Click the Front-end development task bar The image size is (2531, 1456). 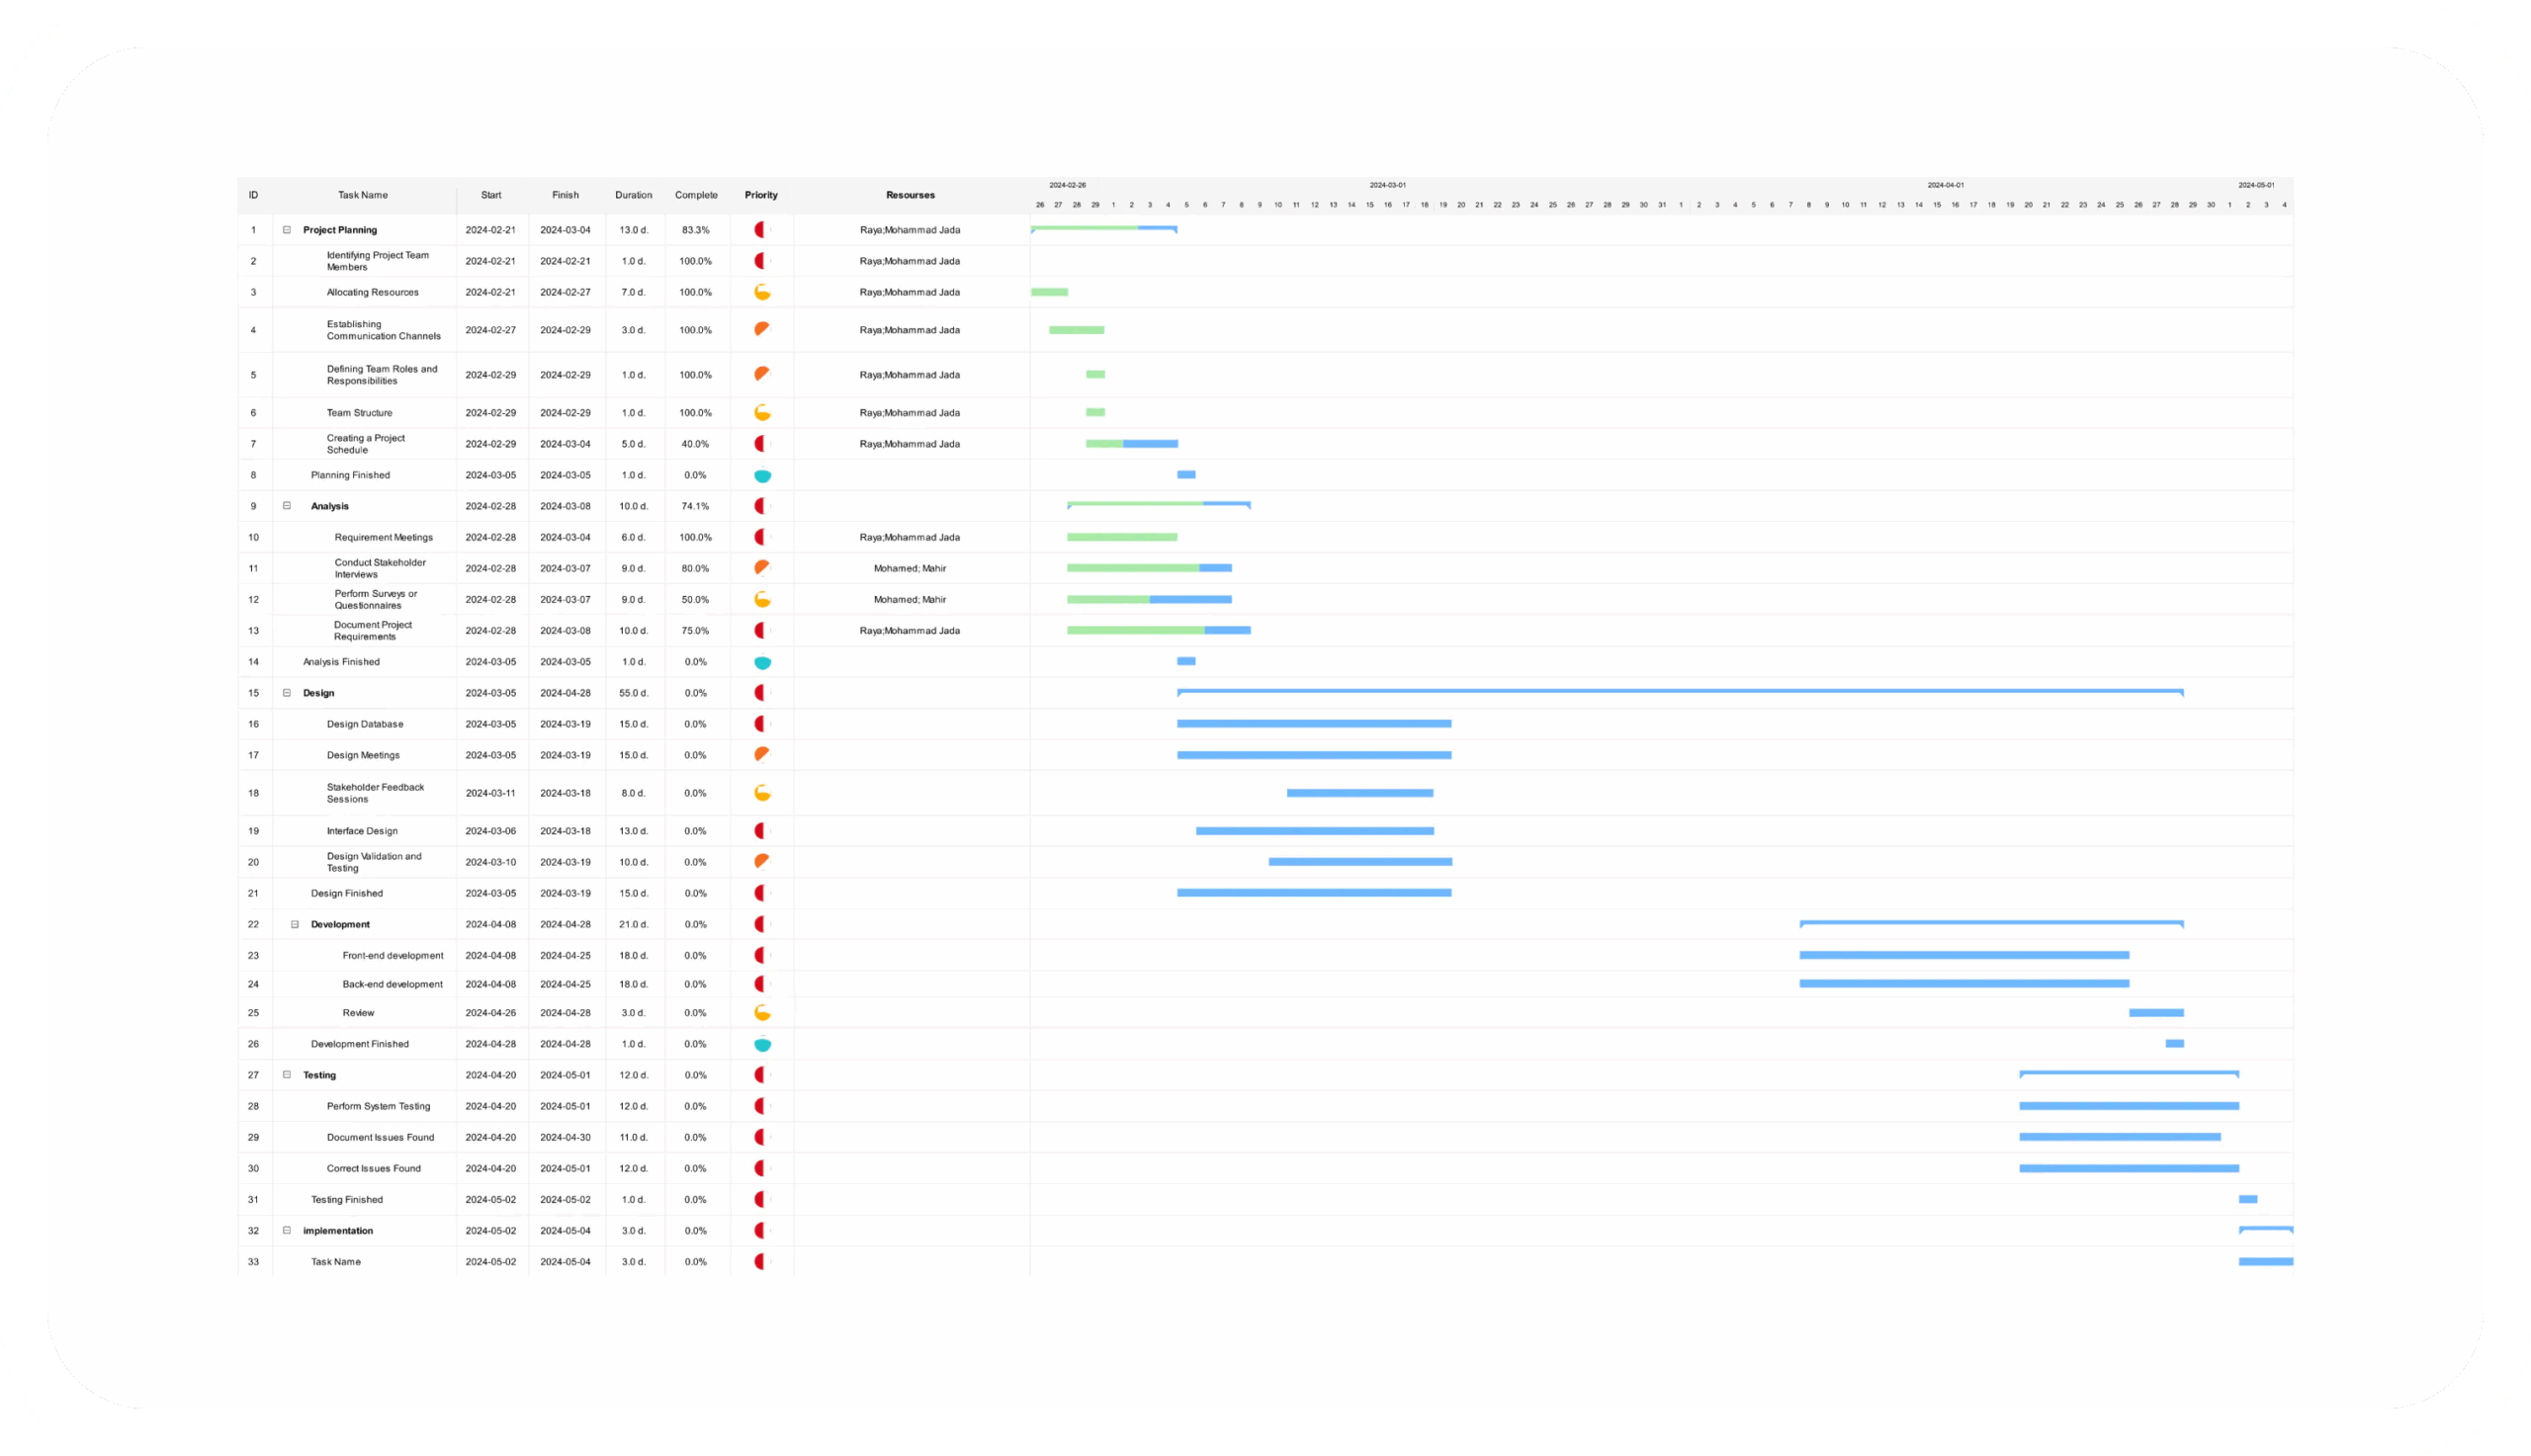click(1965, 955)
